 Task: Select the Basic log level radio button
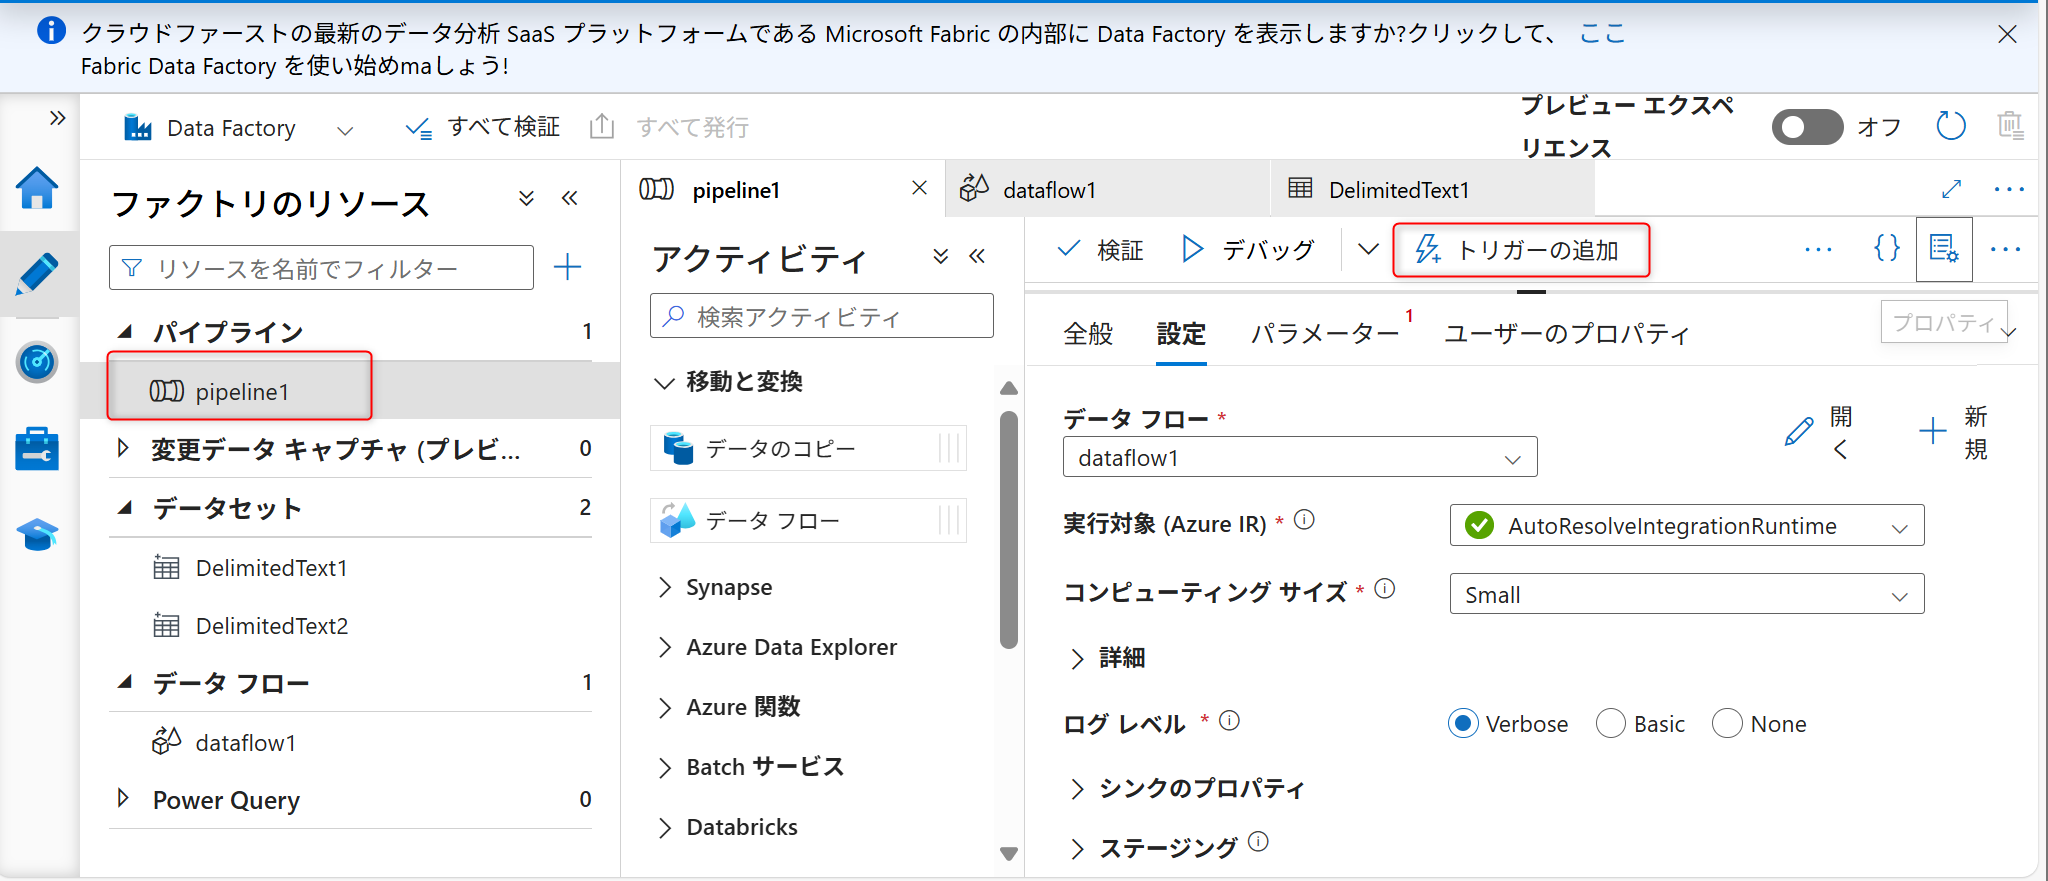1610,723
